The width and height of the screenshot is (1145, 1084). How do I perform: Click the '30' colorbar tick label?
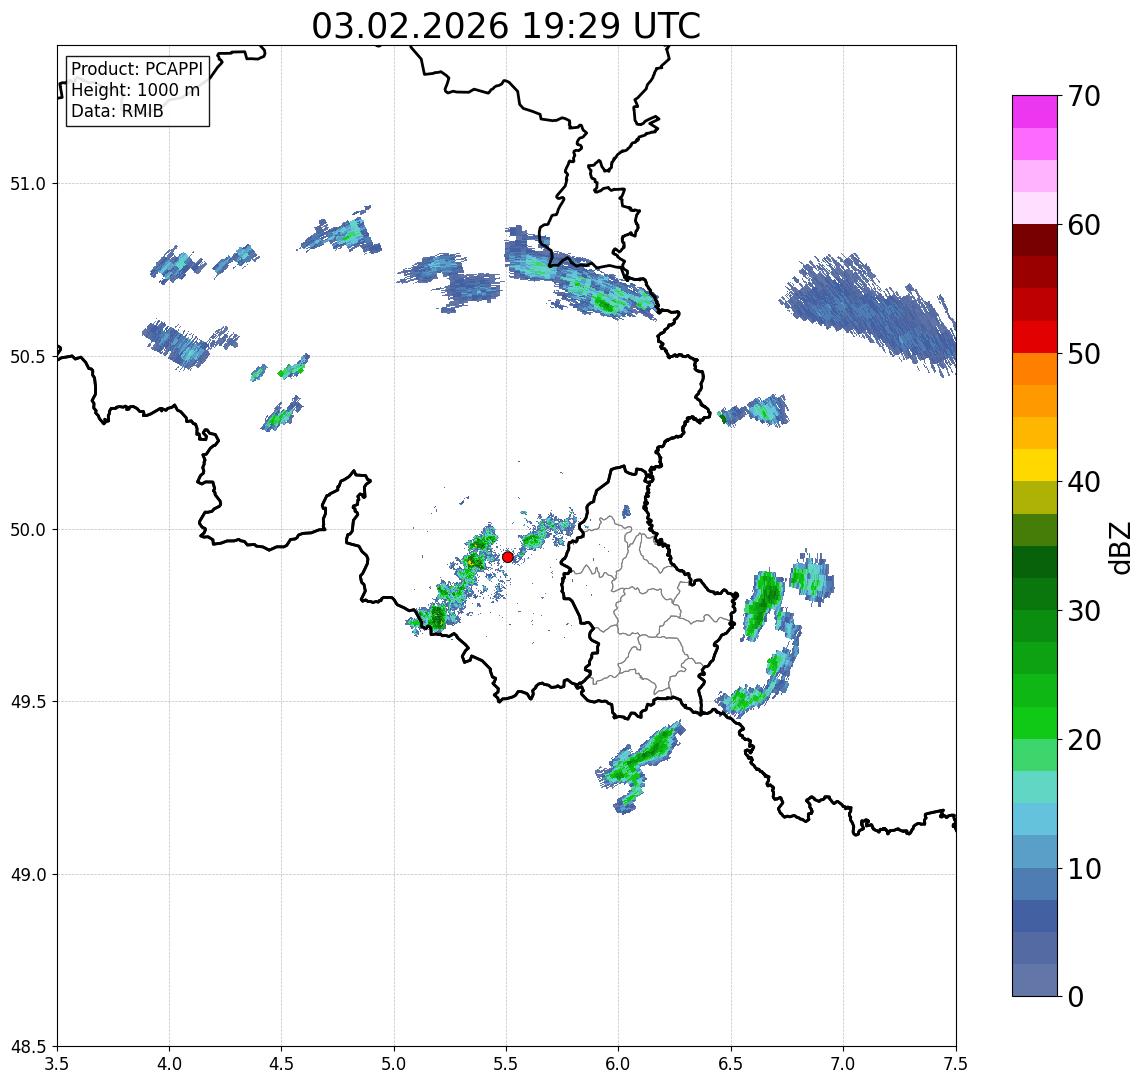(1084, 611)
